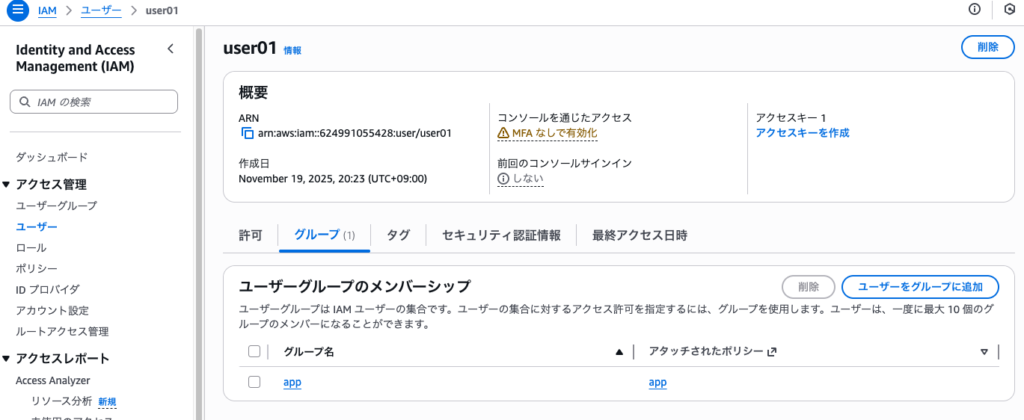Click the hexagon settings icon at top right
This screenshot has height=420, width=1024.
[x=1009, y=10]
